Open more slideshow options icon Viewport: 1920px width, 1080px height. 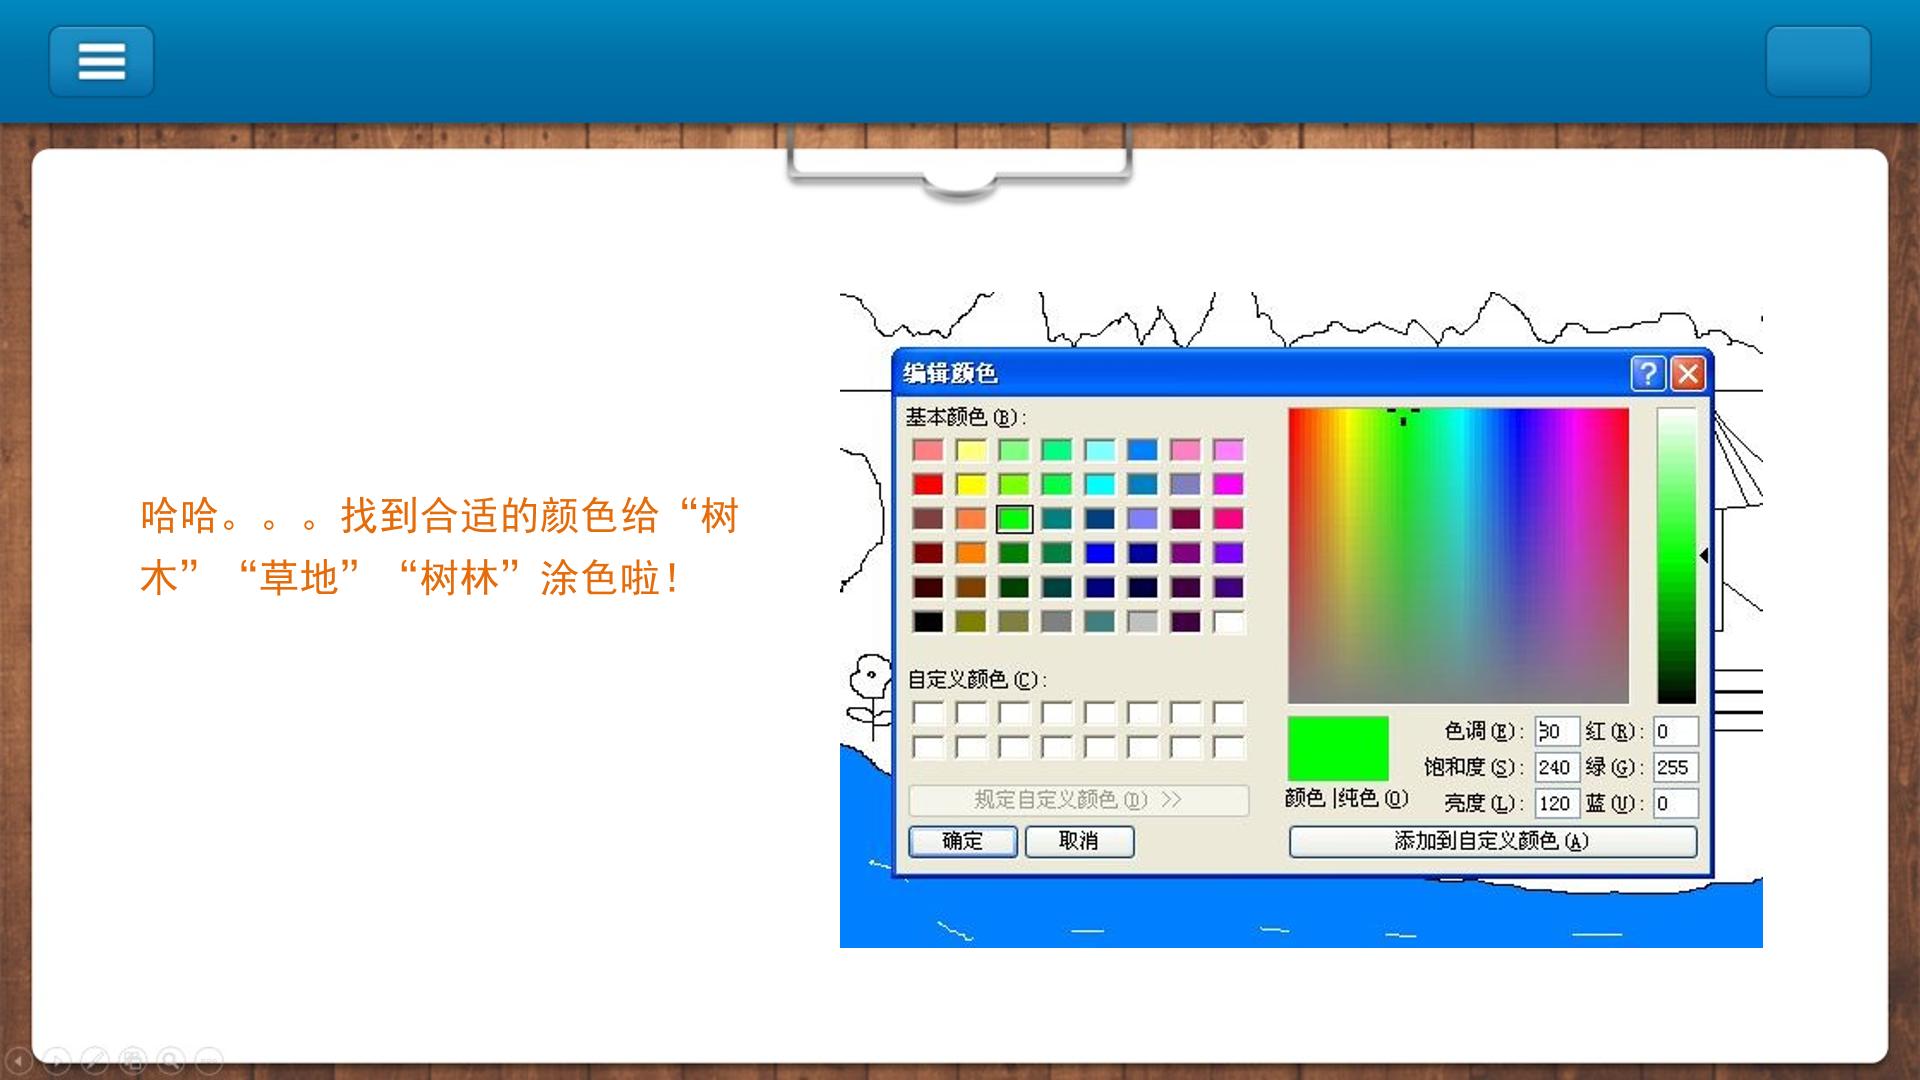point(209,1060)
